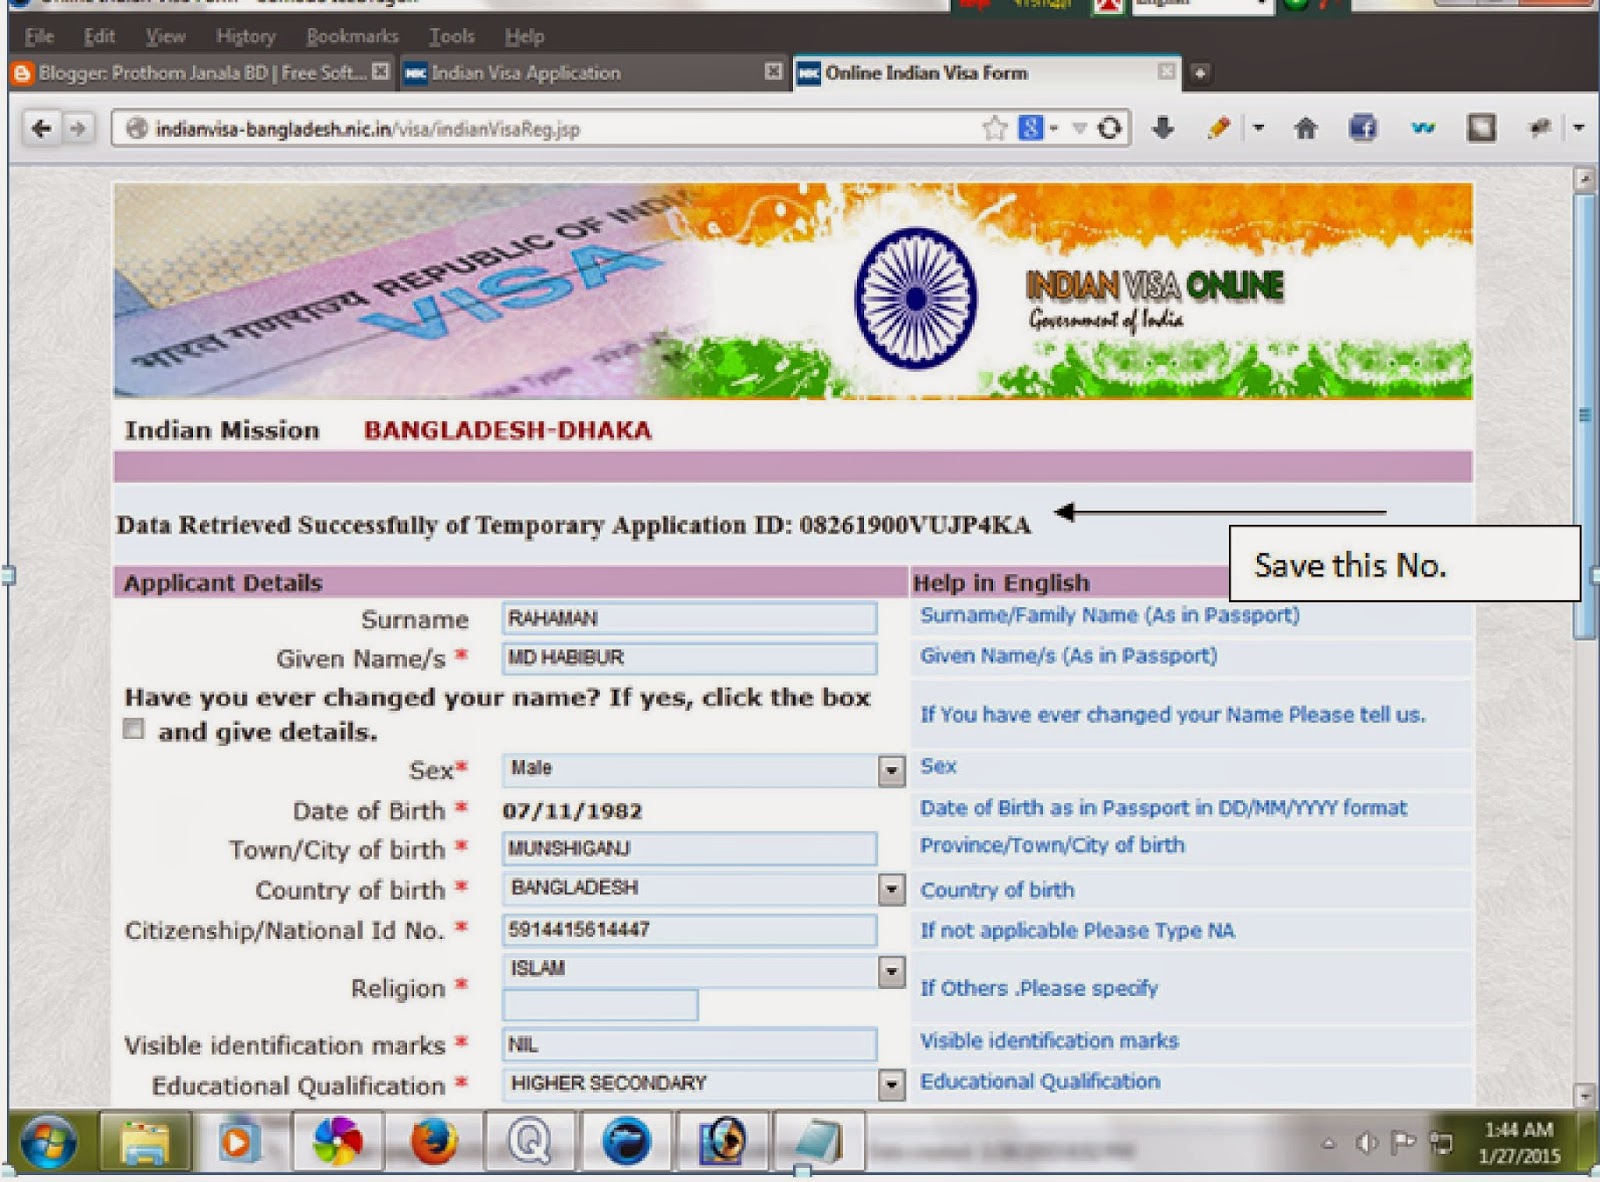The width and height of the screenshot is (1600, 1182).
Task: Click the page scroll-up arrow
Action: tap(1583, 180)
